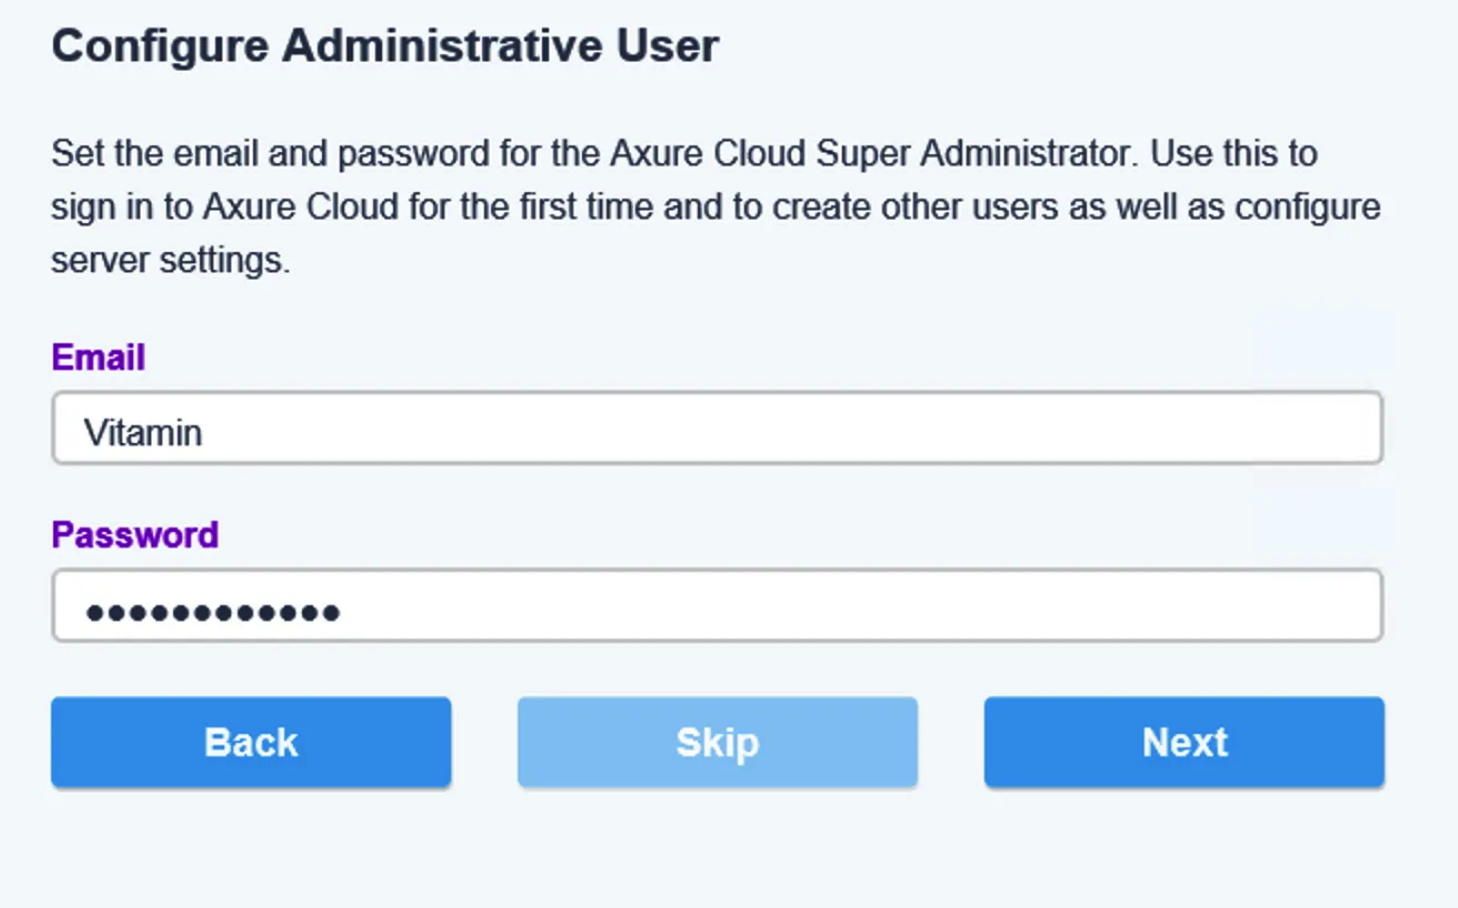
Task: Go back using the Back button
Action: tap(251, 742)
